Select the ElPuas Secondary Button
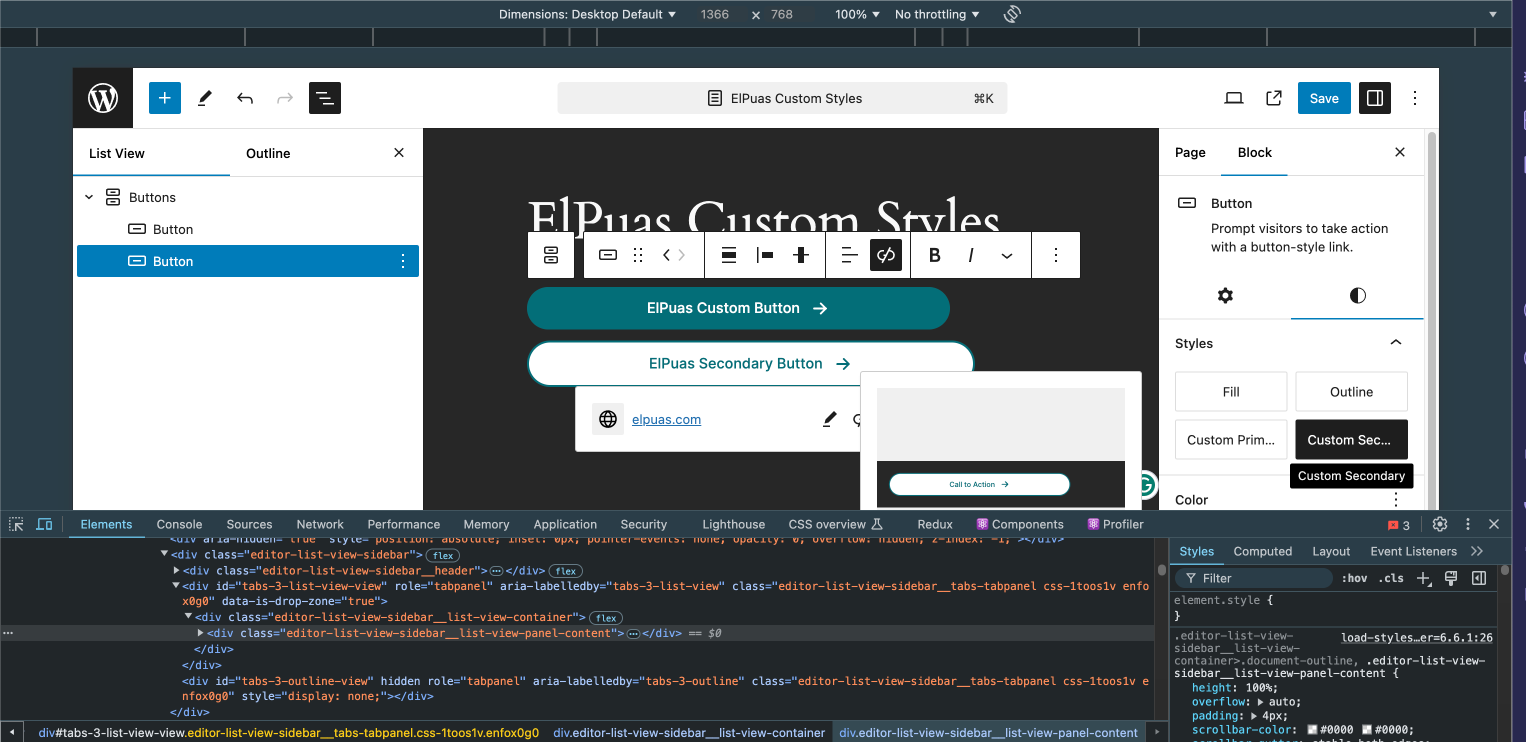 (750, 363)
